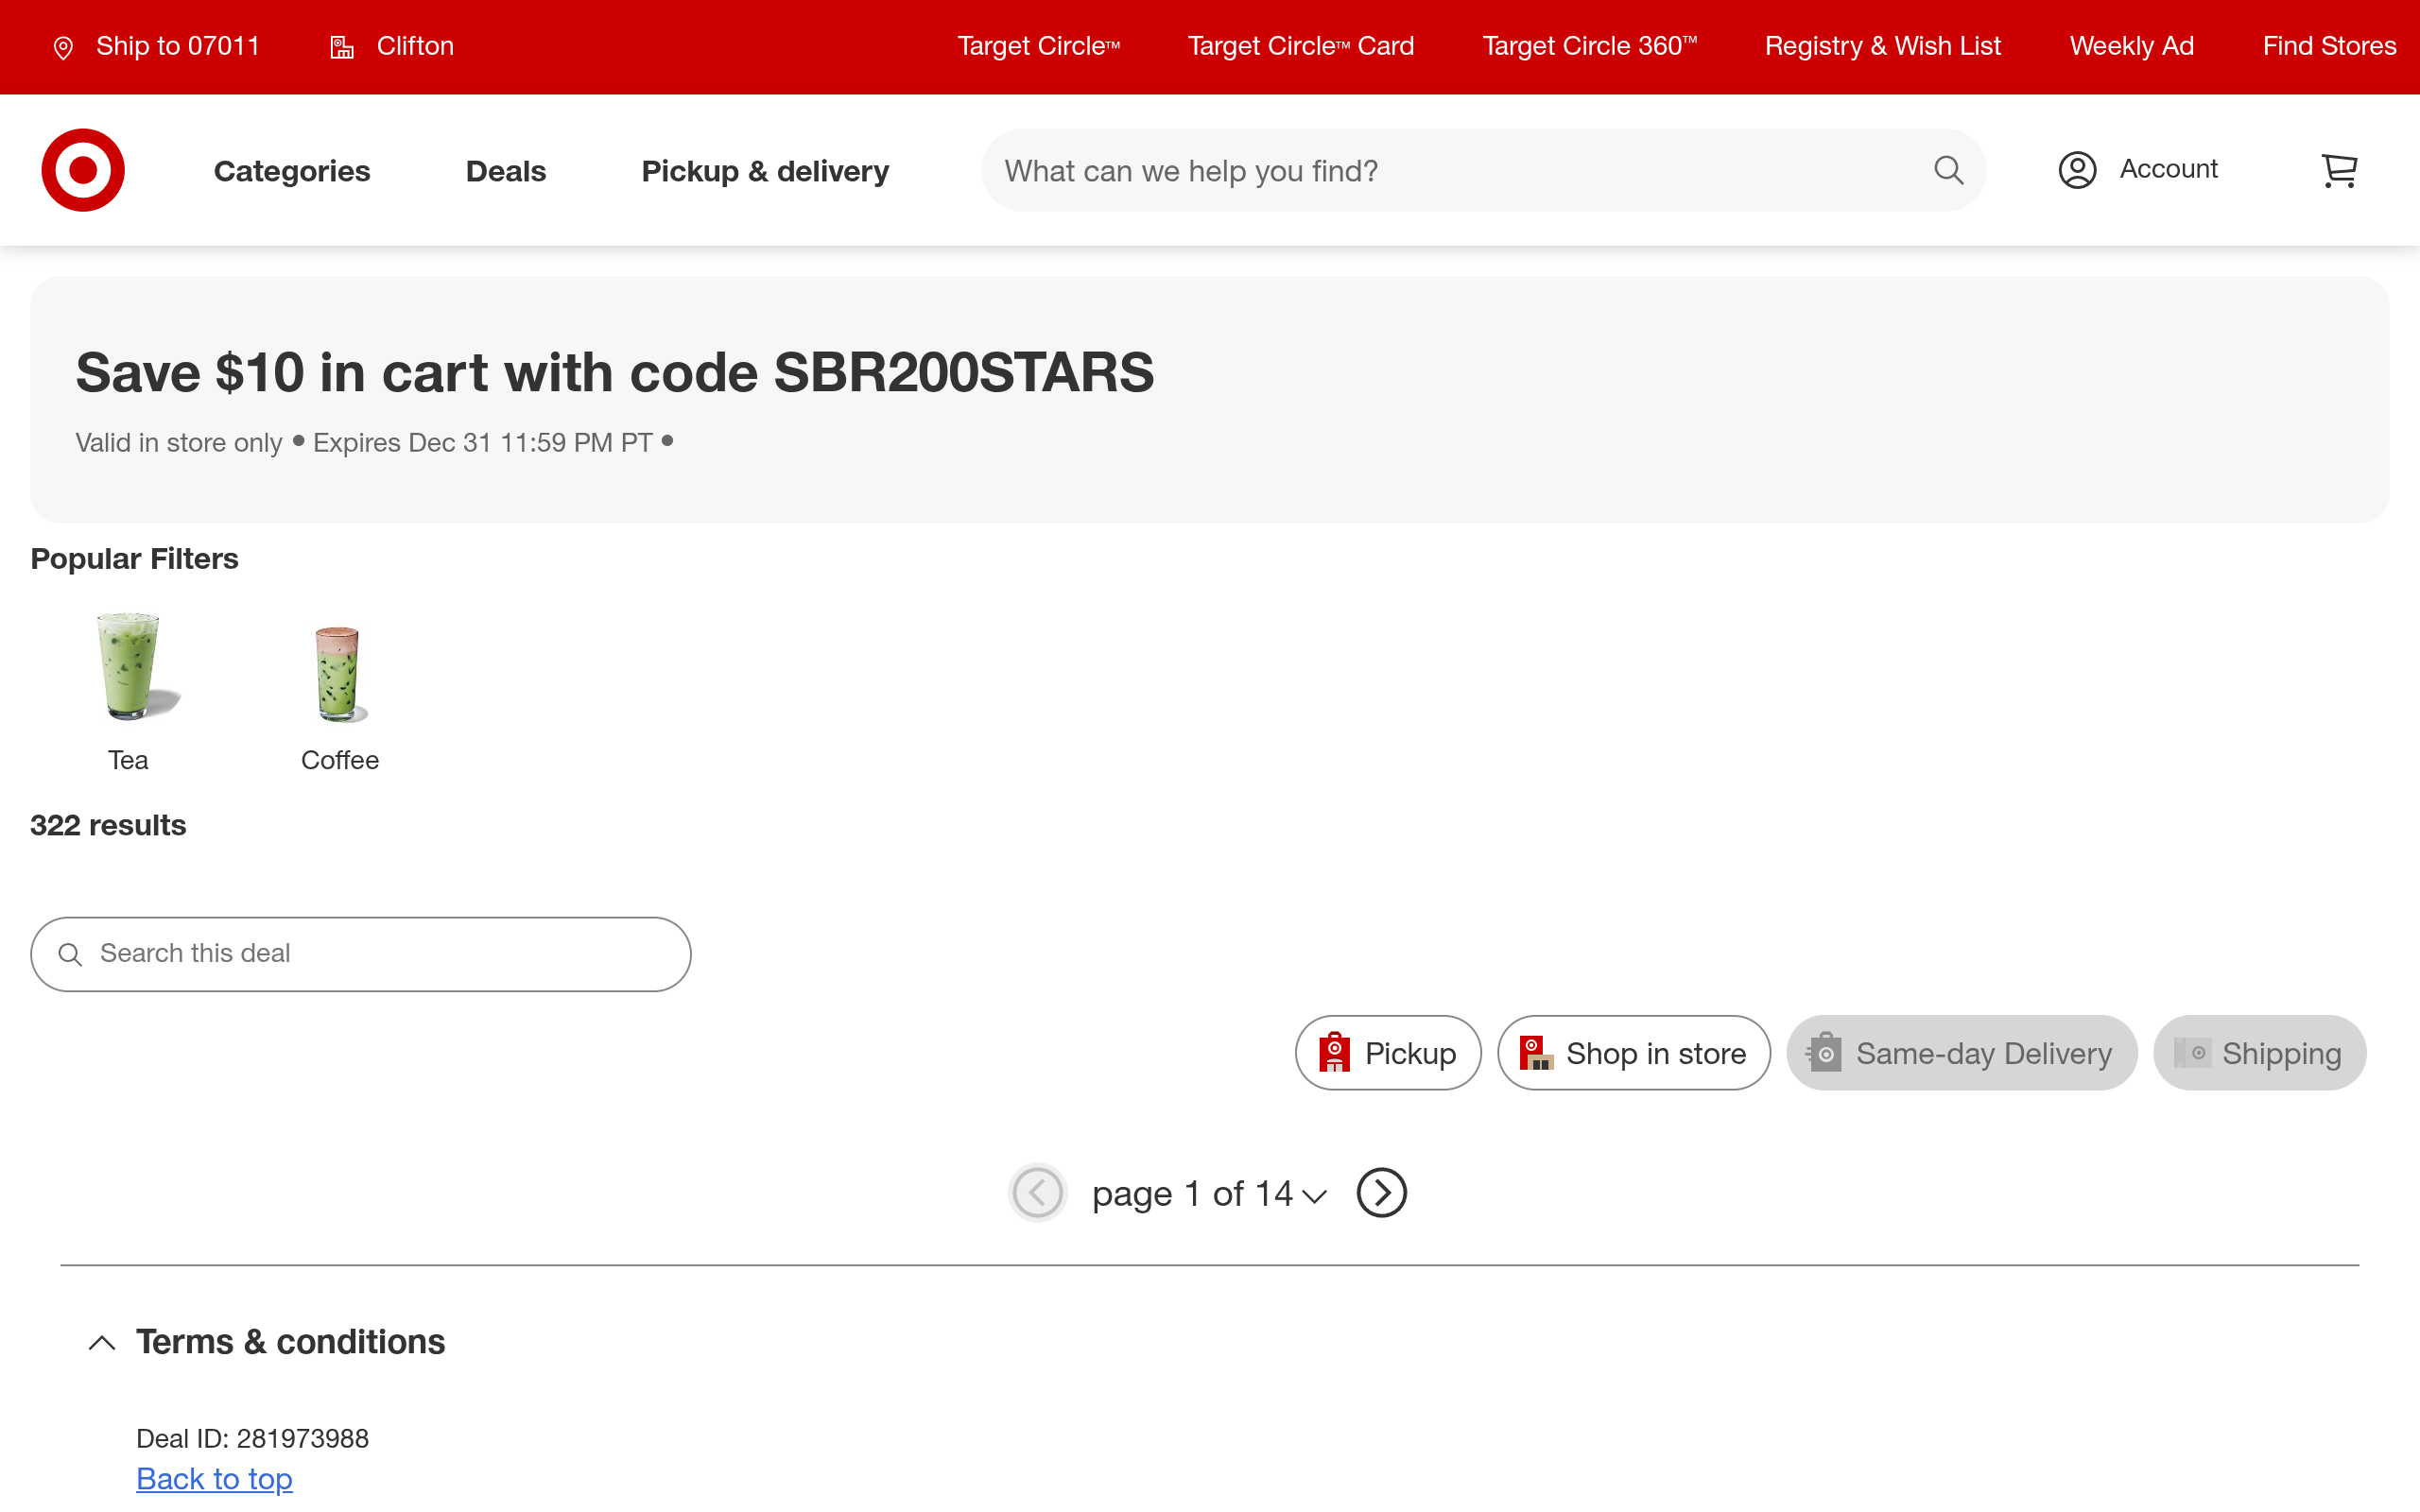Toggle the Pickup filter
Viewport: 2420px width, 1512px height.
click(1388, 1053)
